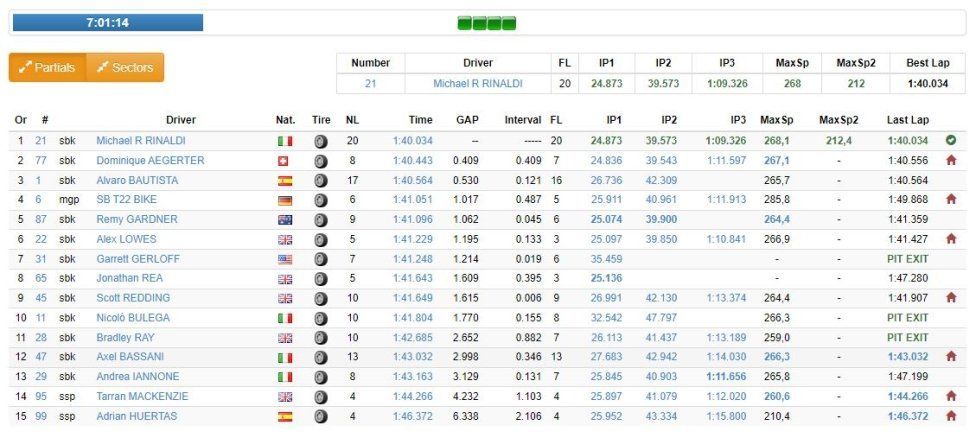Click the tire icon in Rinaldi's row
976x438 pixels.
(321, 141)
